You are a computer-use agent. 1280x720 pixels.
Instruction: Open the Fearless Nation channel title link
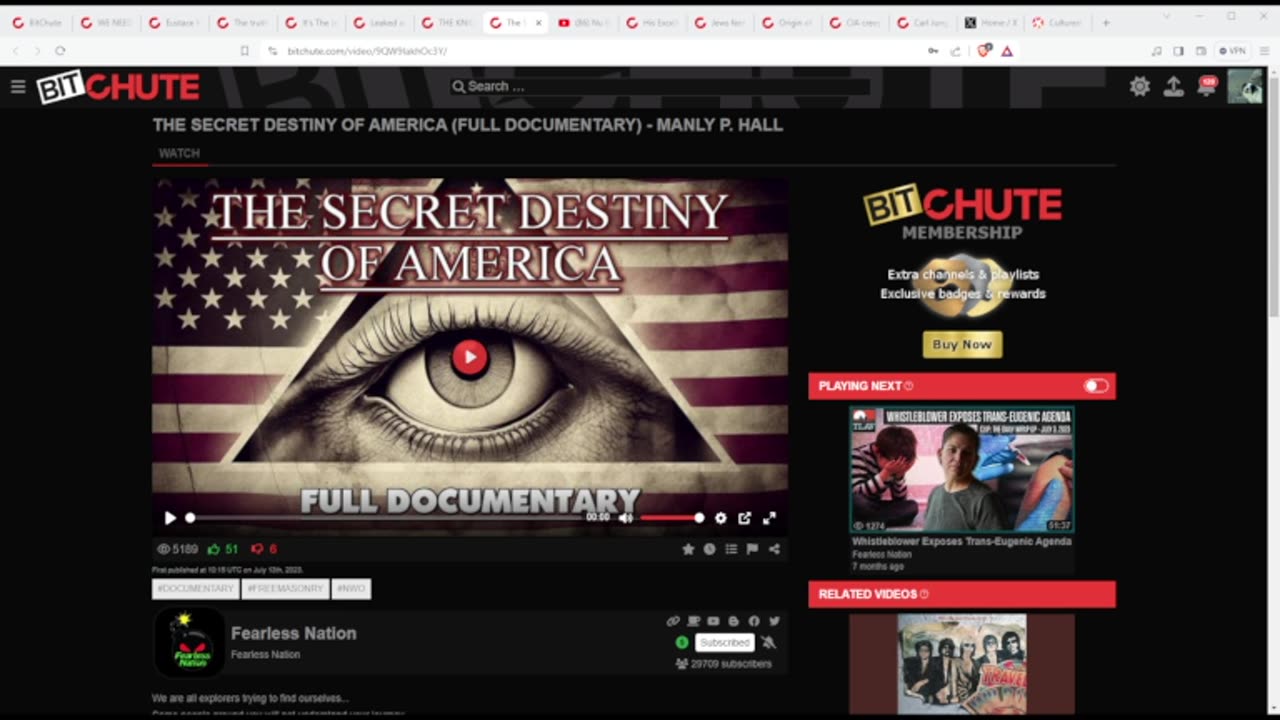point(294,633)
